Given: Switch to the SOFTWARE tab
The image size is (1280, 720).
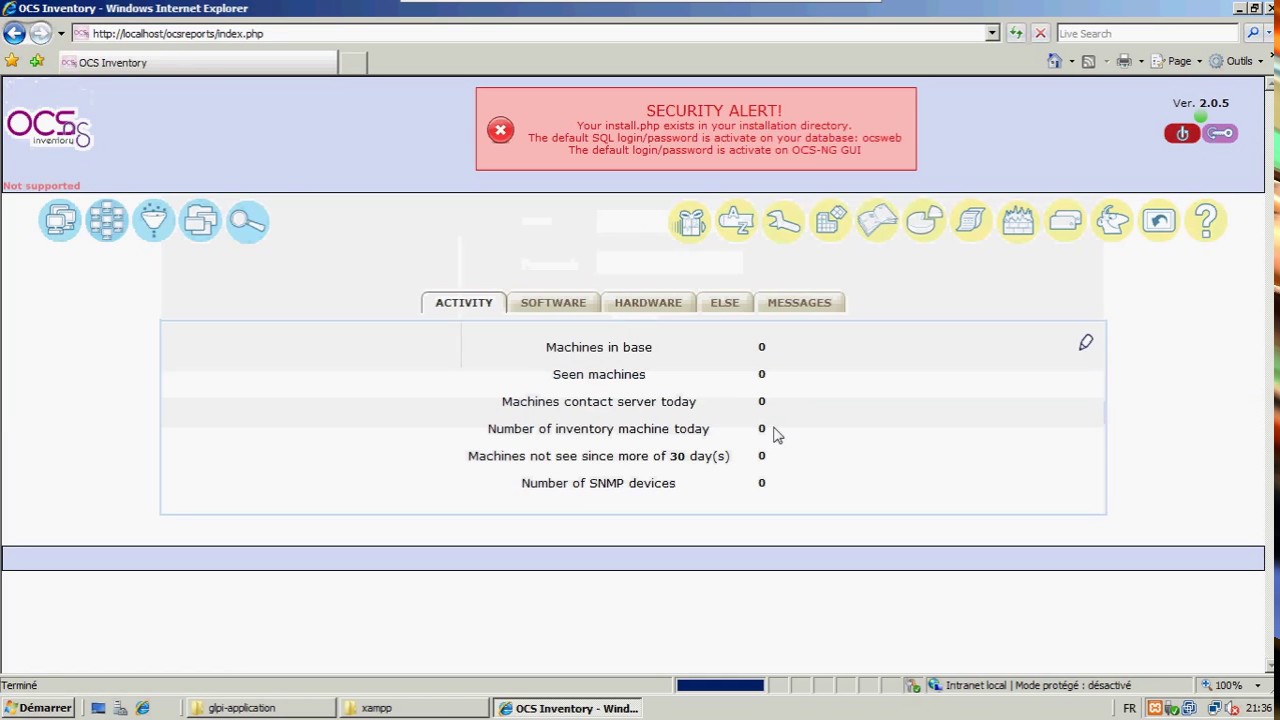Looking at the screenshot, I should click(x=553, y=303).
